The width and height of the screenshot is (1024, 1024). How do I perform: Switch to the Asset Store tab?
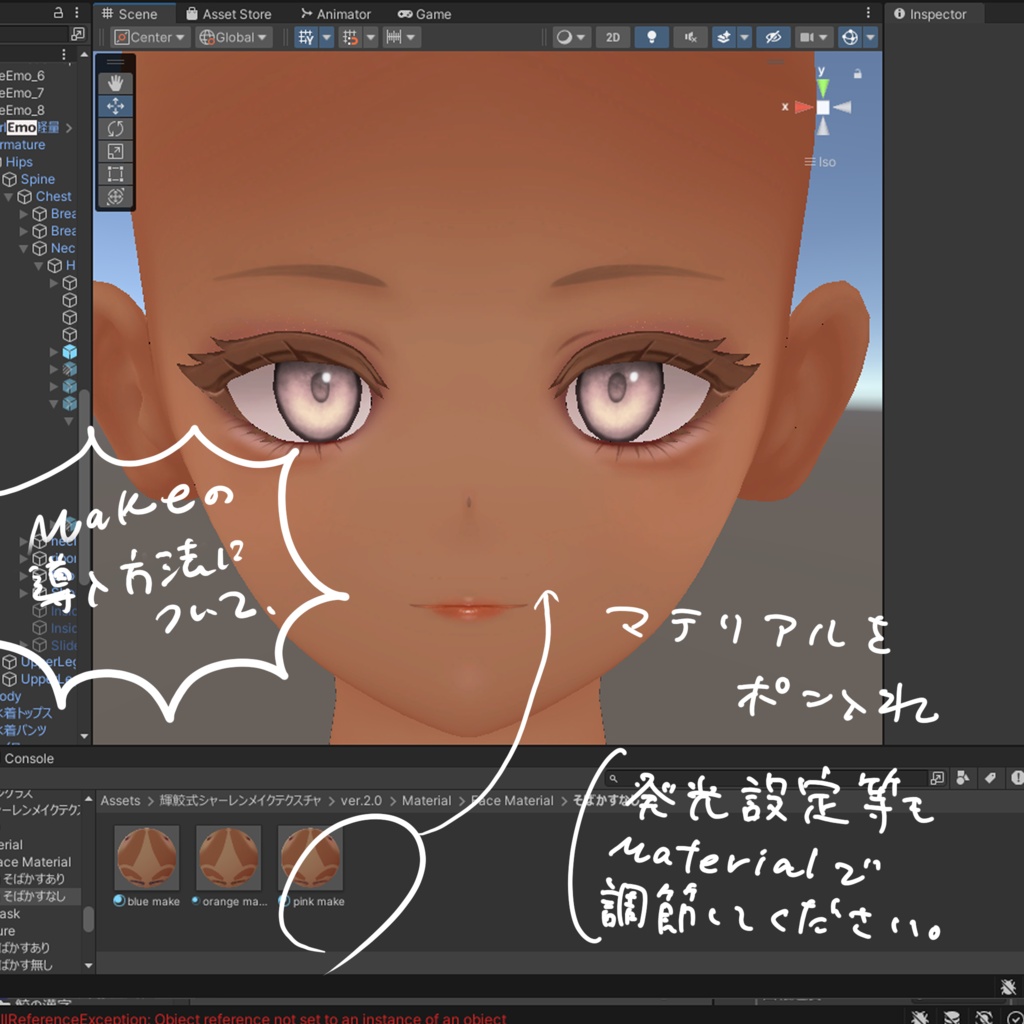coord(229,14)
